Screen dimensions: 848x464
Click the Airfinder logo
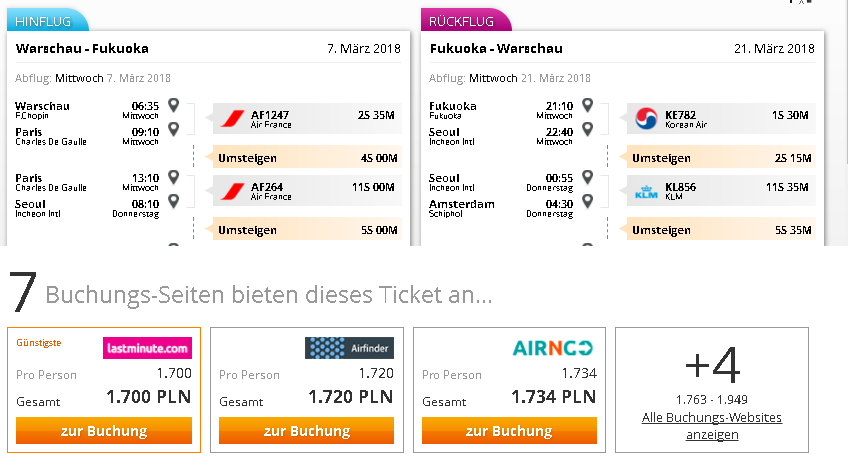point(349,348)
